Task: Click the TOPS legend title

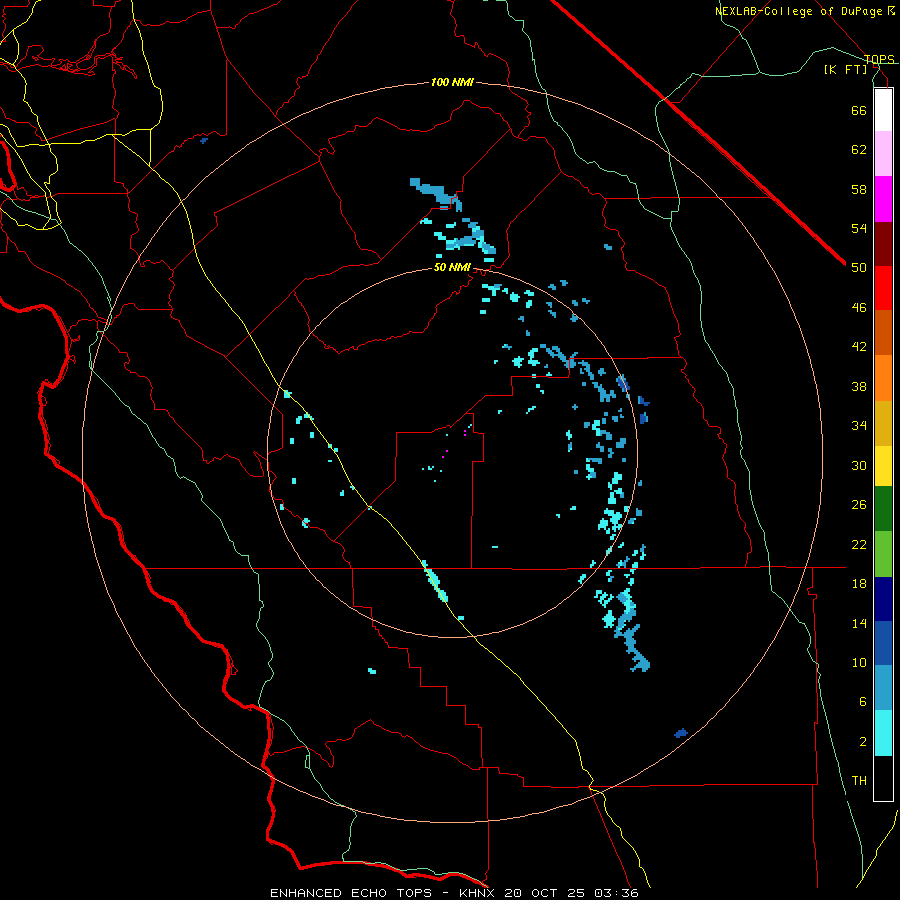Action: pos(879,59)
